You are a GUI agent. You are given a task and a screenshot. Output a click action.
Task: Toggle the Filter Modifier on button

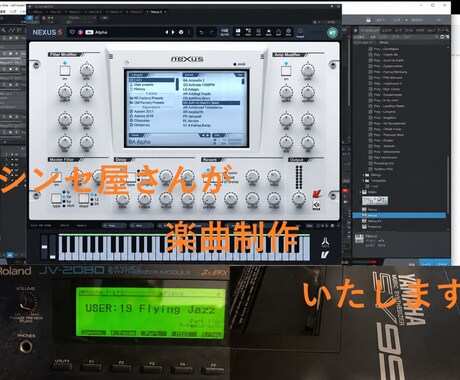65,71
